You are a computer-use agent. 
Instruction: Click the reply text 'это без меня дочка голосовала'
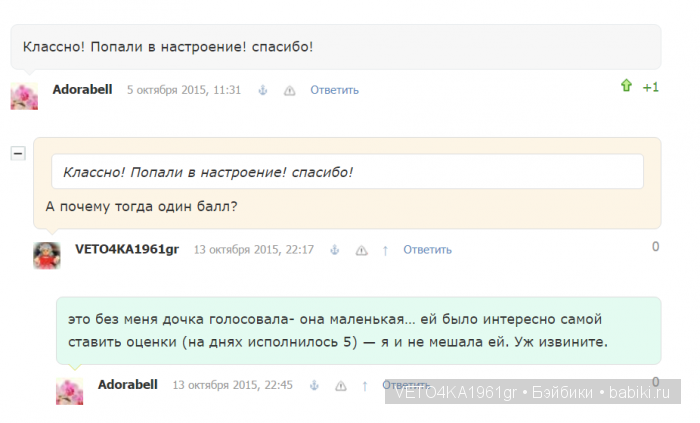[179, 319]
